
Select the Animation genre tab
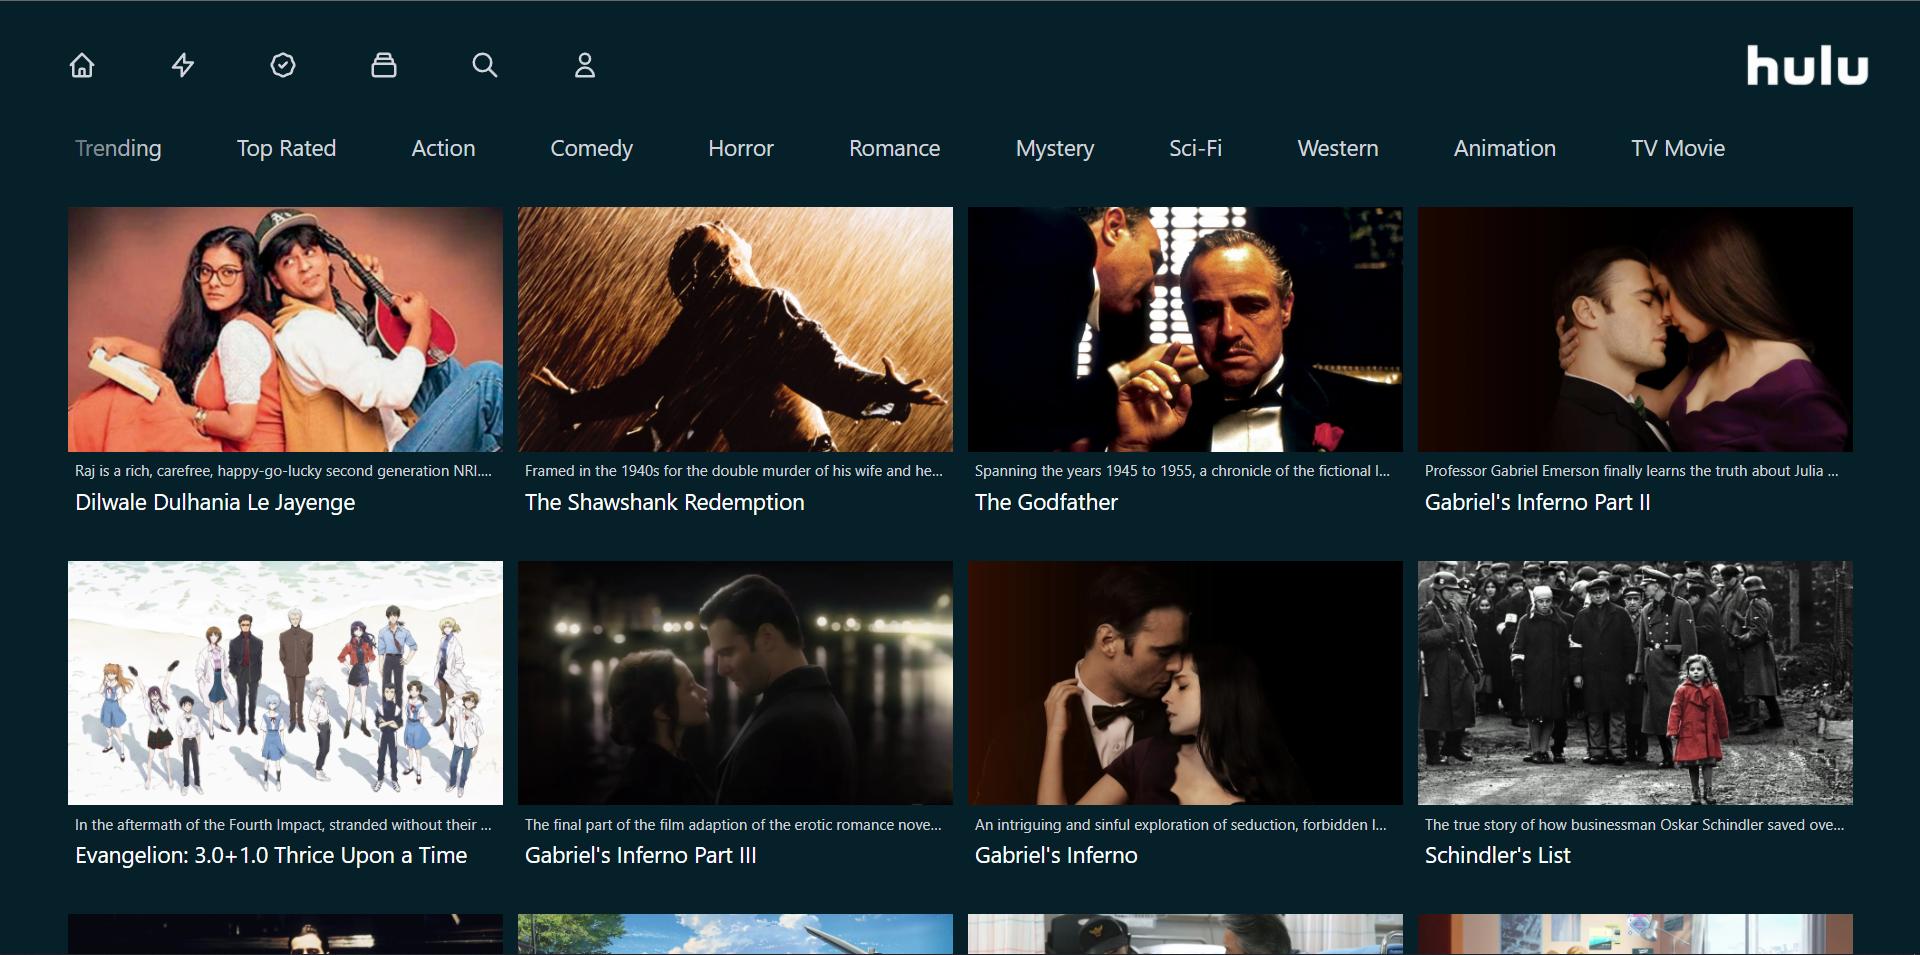point(1504,148)
